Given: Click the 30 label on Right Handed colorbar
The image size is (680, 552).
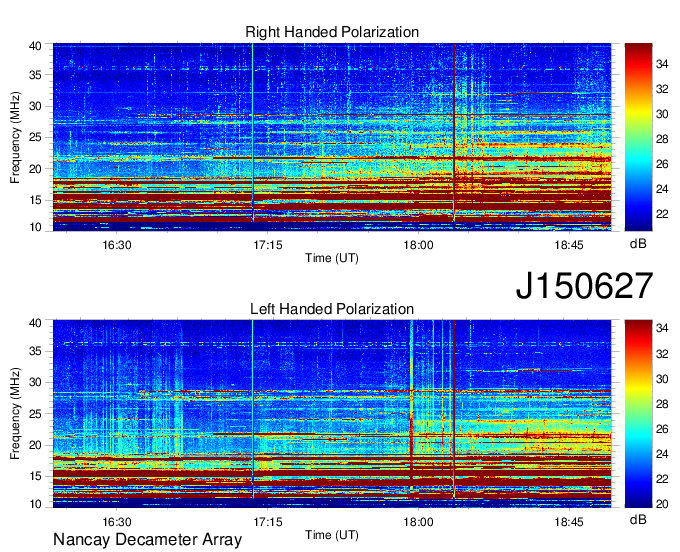Looking at the screenshot, I should (662, 114).
